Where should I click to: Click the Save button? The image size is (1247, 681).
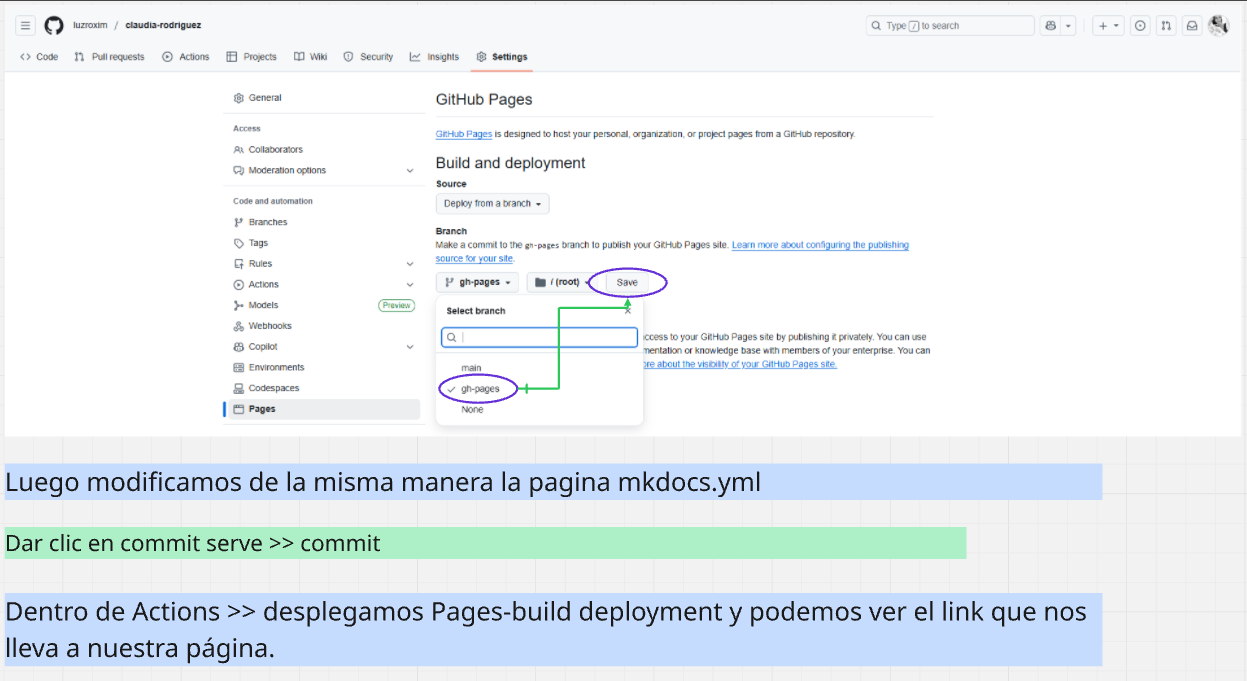click(627, 283)
